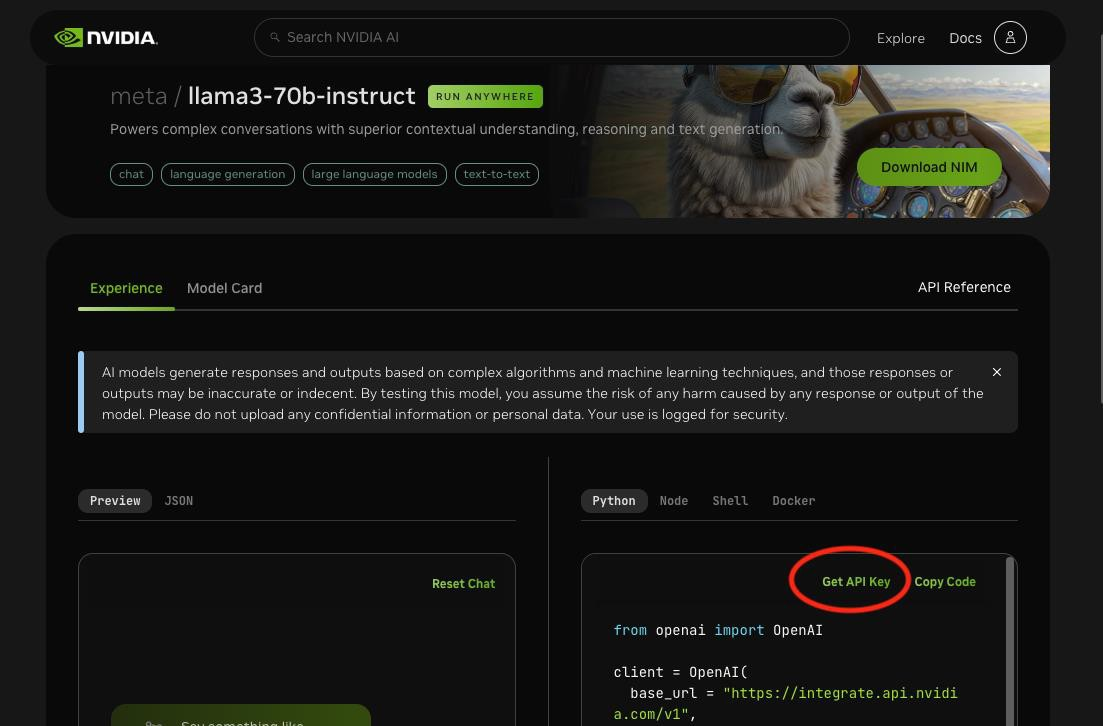Viewport: 1103px width, 726px height.
Task: Copy the Python code snippet
Action: pos(944,581)
